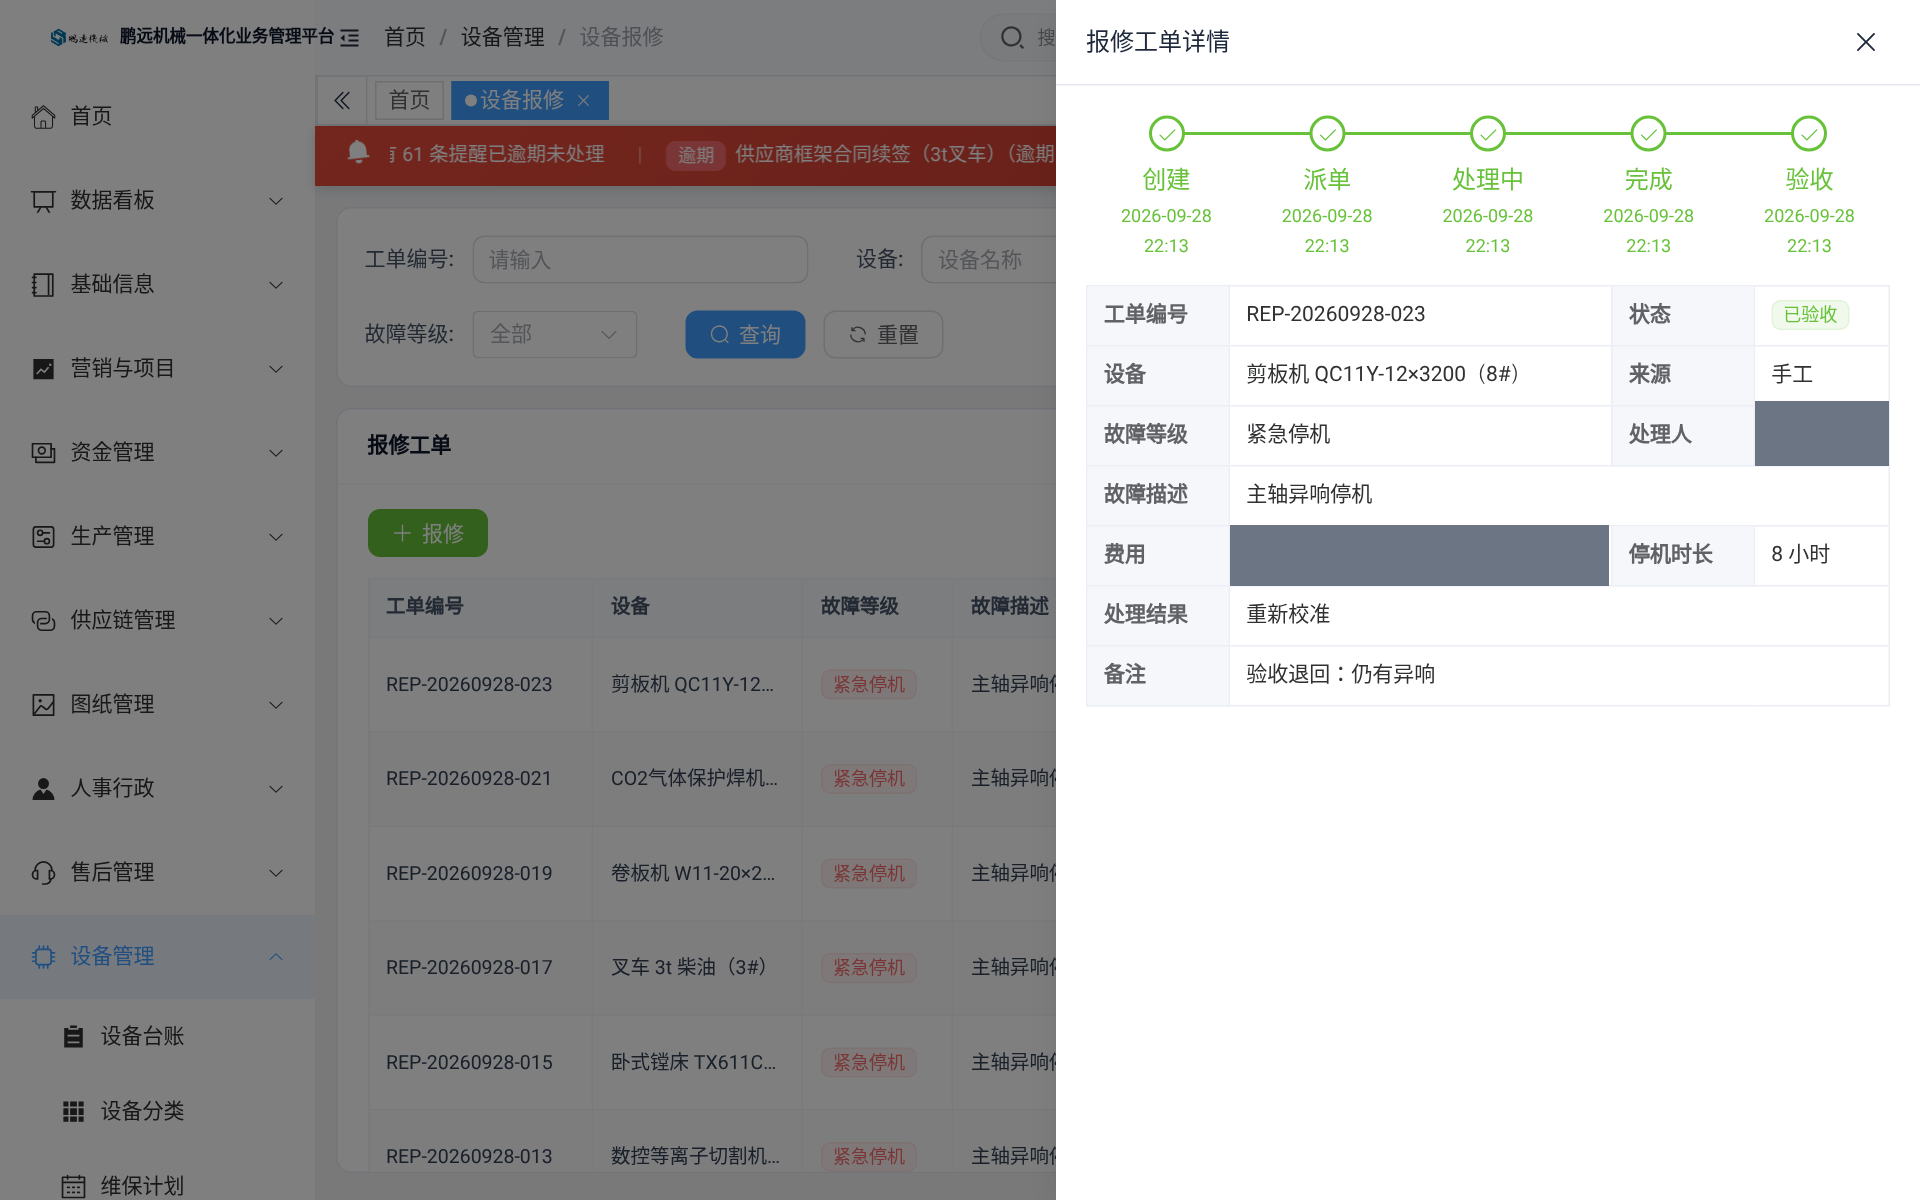Screen dimensions: 1920x1200
Task: Click the reminder bell icon
Action: [358, 152]
